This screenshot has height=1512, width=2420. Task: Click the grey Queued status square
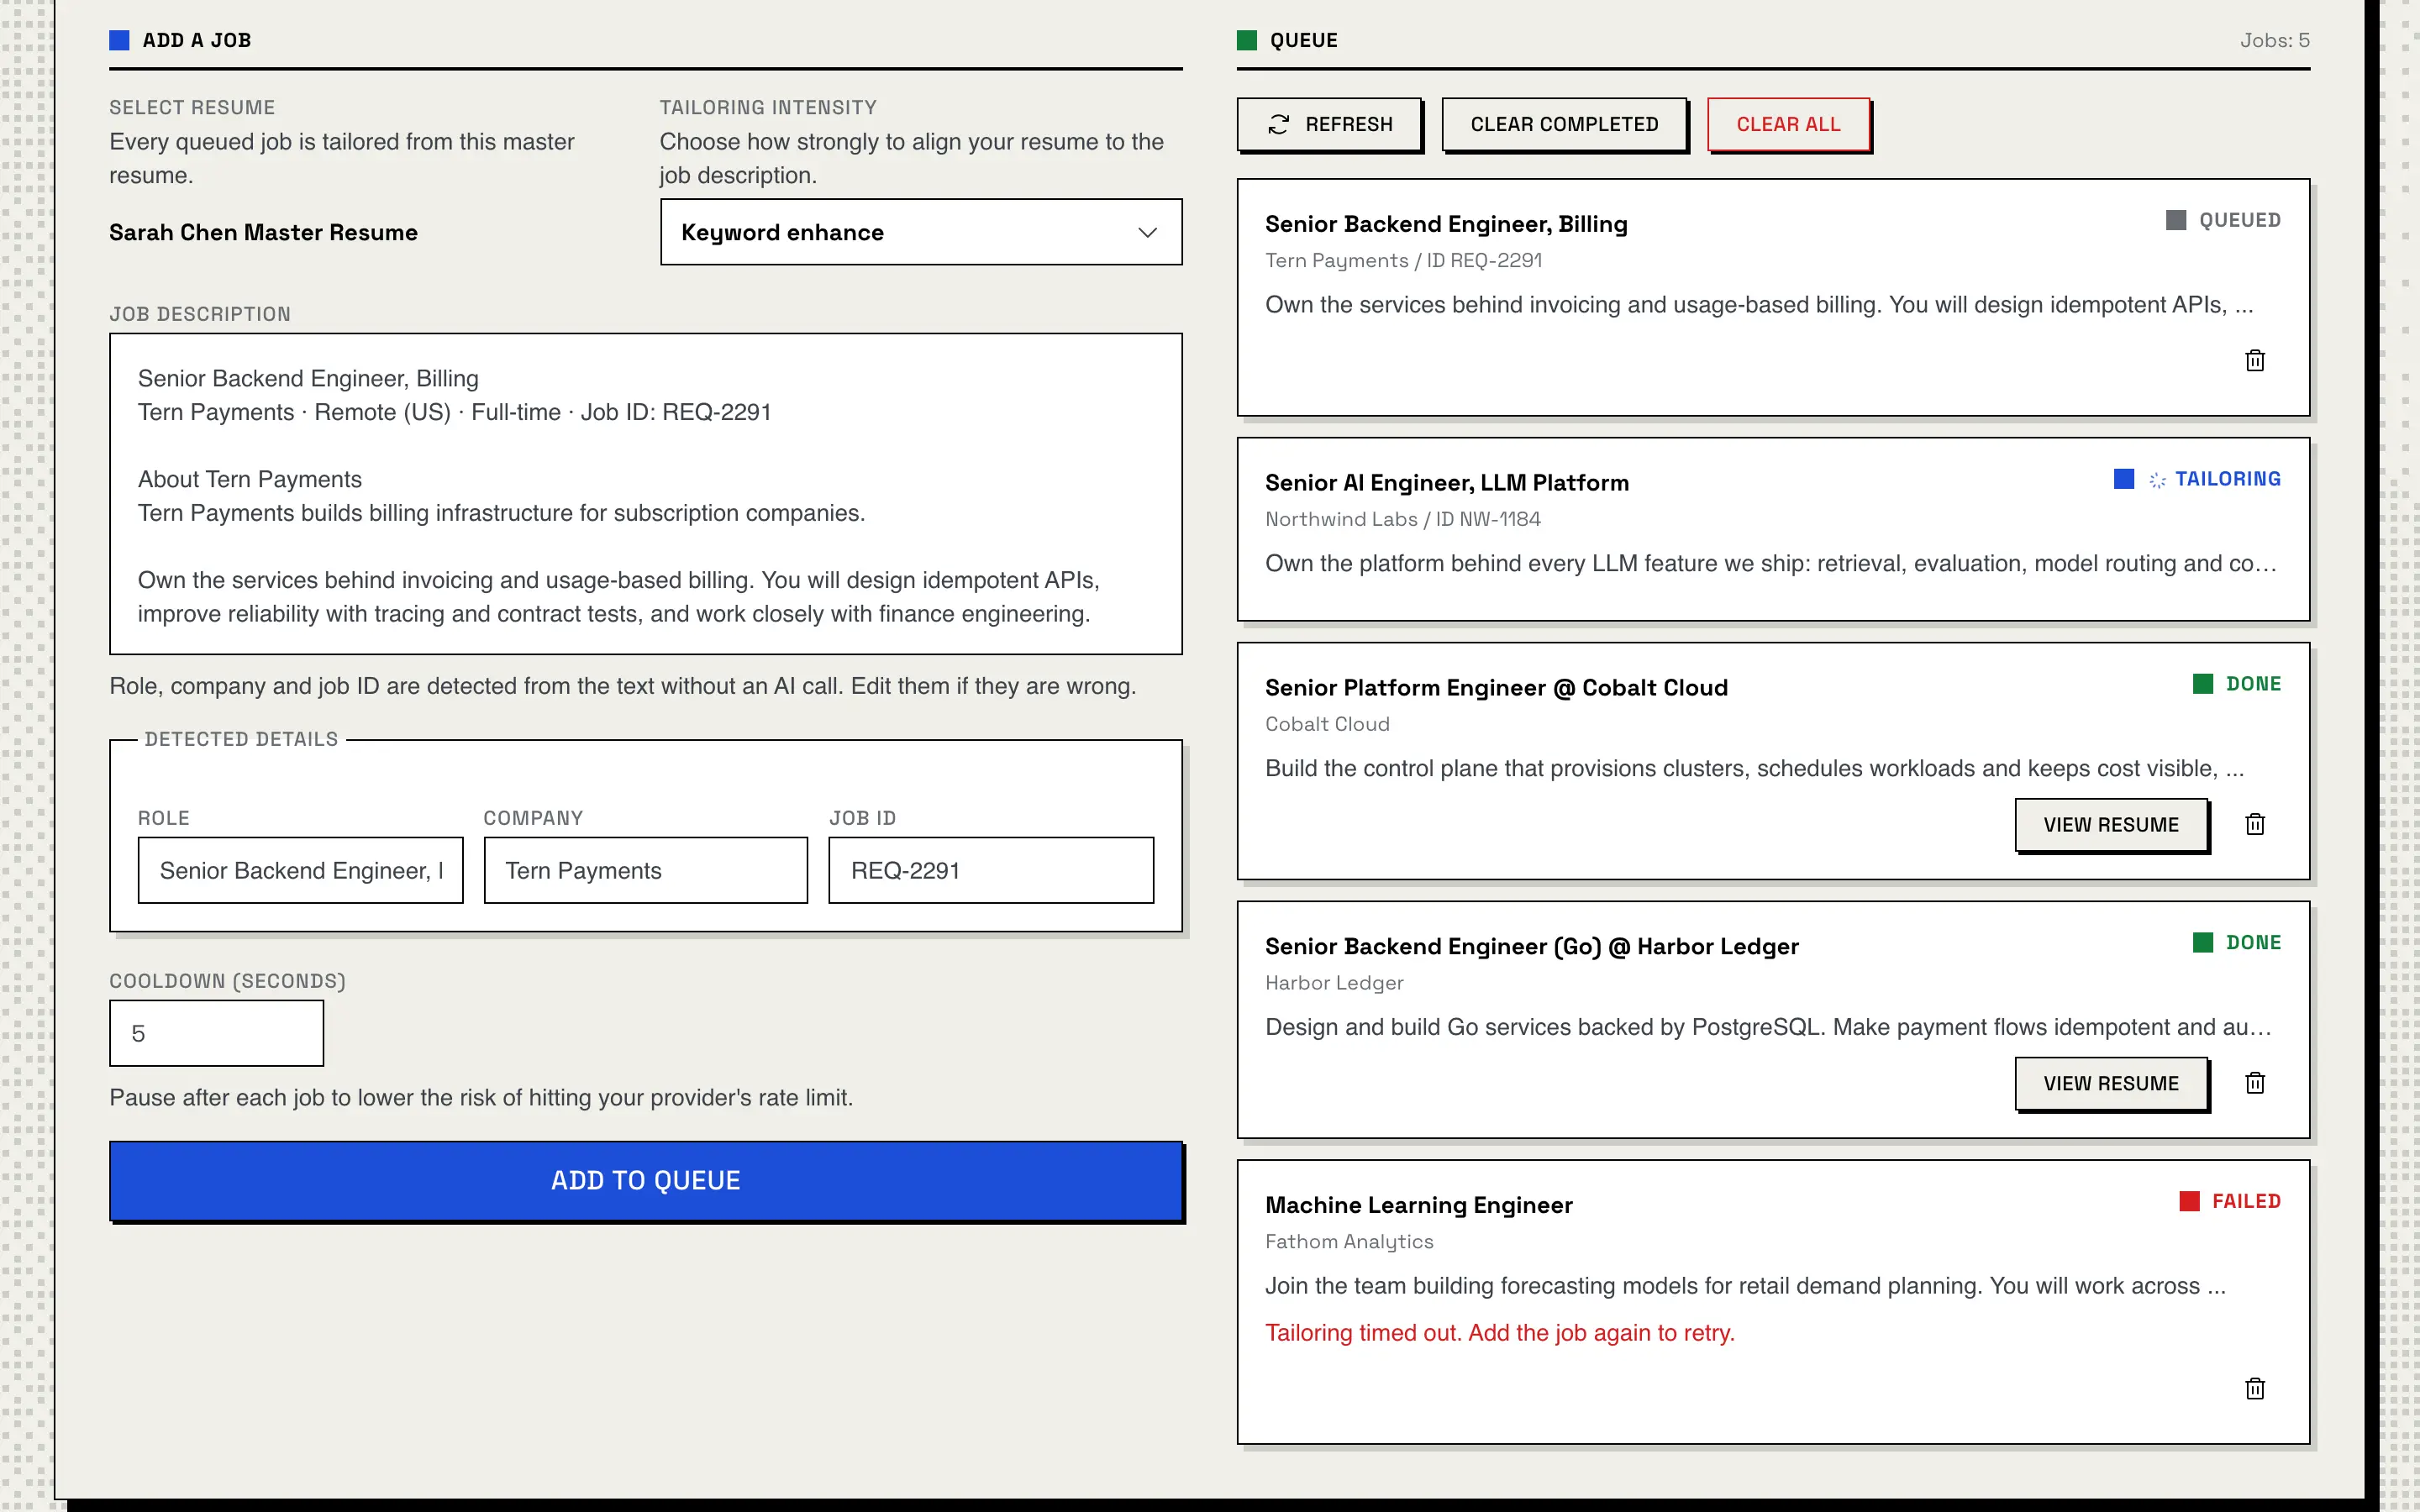click(x=2175, y=220)
